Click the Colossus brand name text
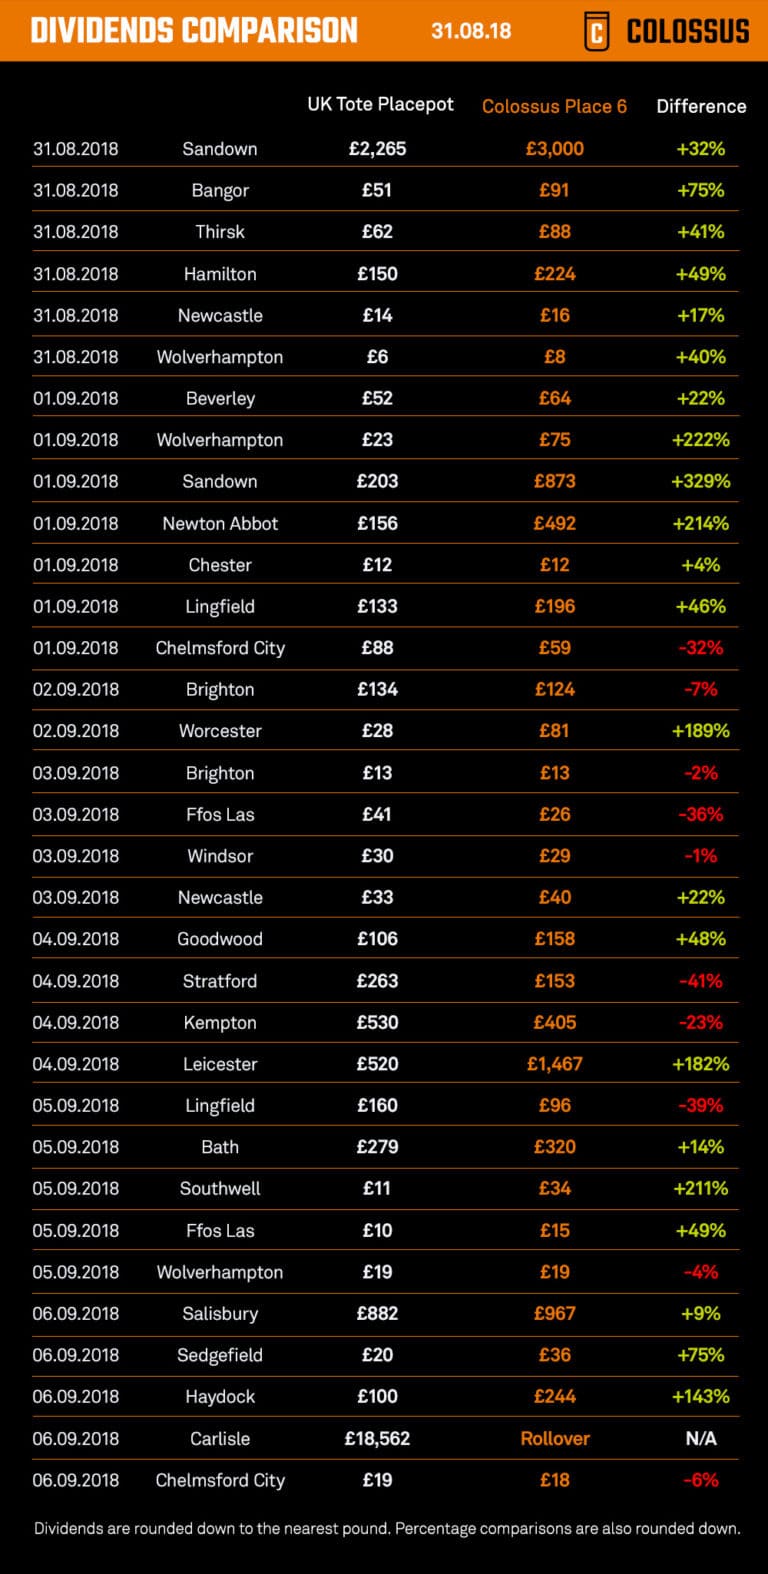This screenshot has width=768, height=1574. pos(687,31)
